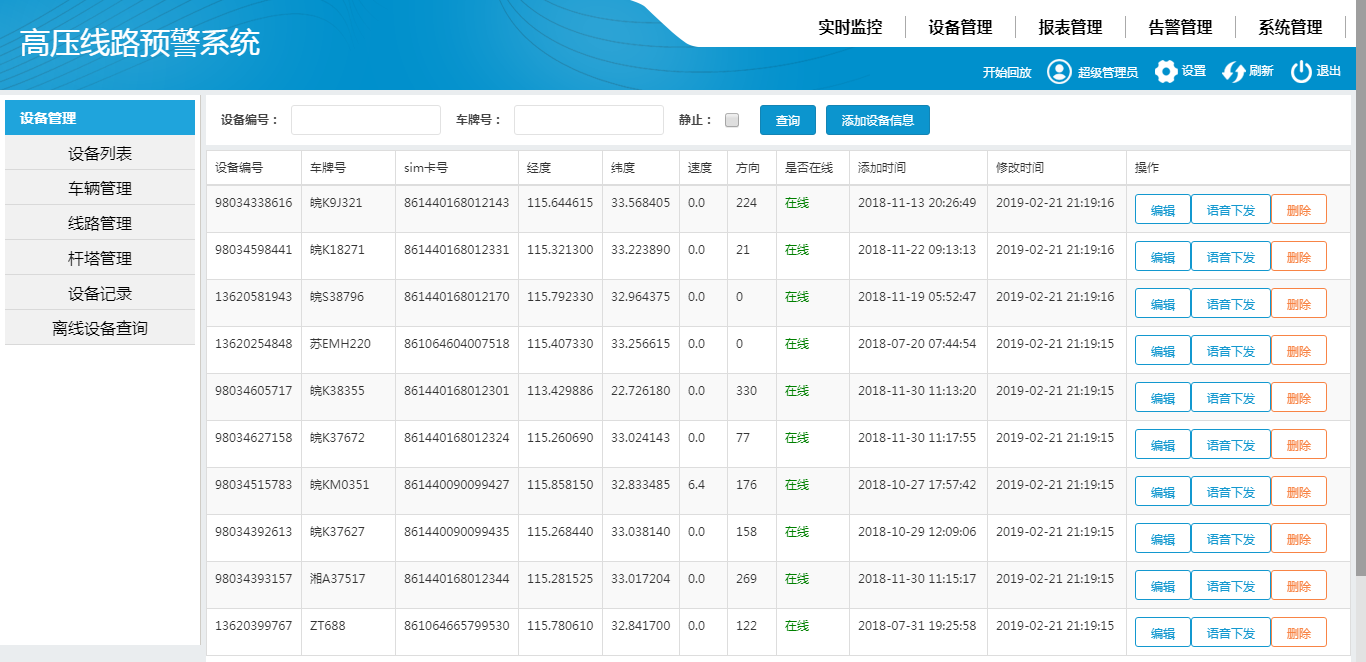Open settings via the gear icon
This screenshot has height=662, width=1366.
pos(1166,72)
